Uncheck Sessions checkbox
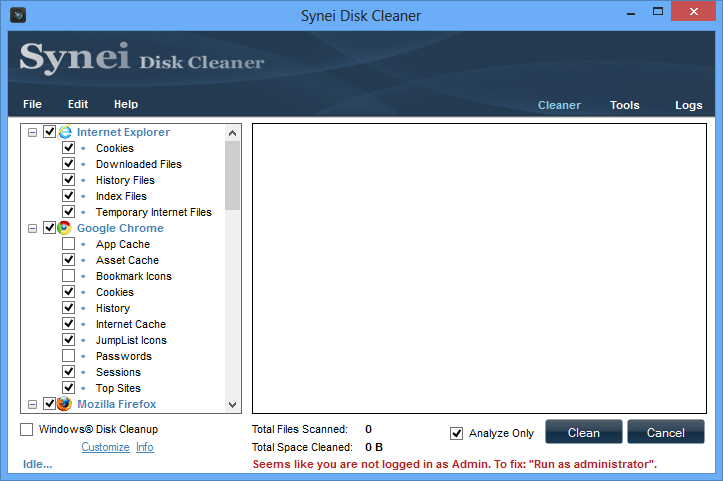This screenshot has width=723, height=481. pyautogui.click(x=68, y=372)
